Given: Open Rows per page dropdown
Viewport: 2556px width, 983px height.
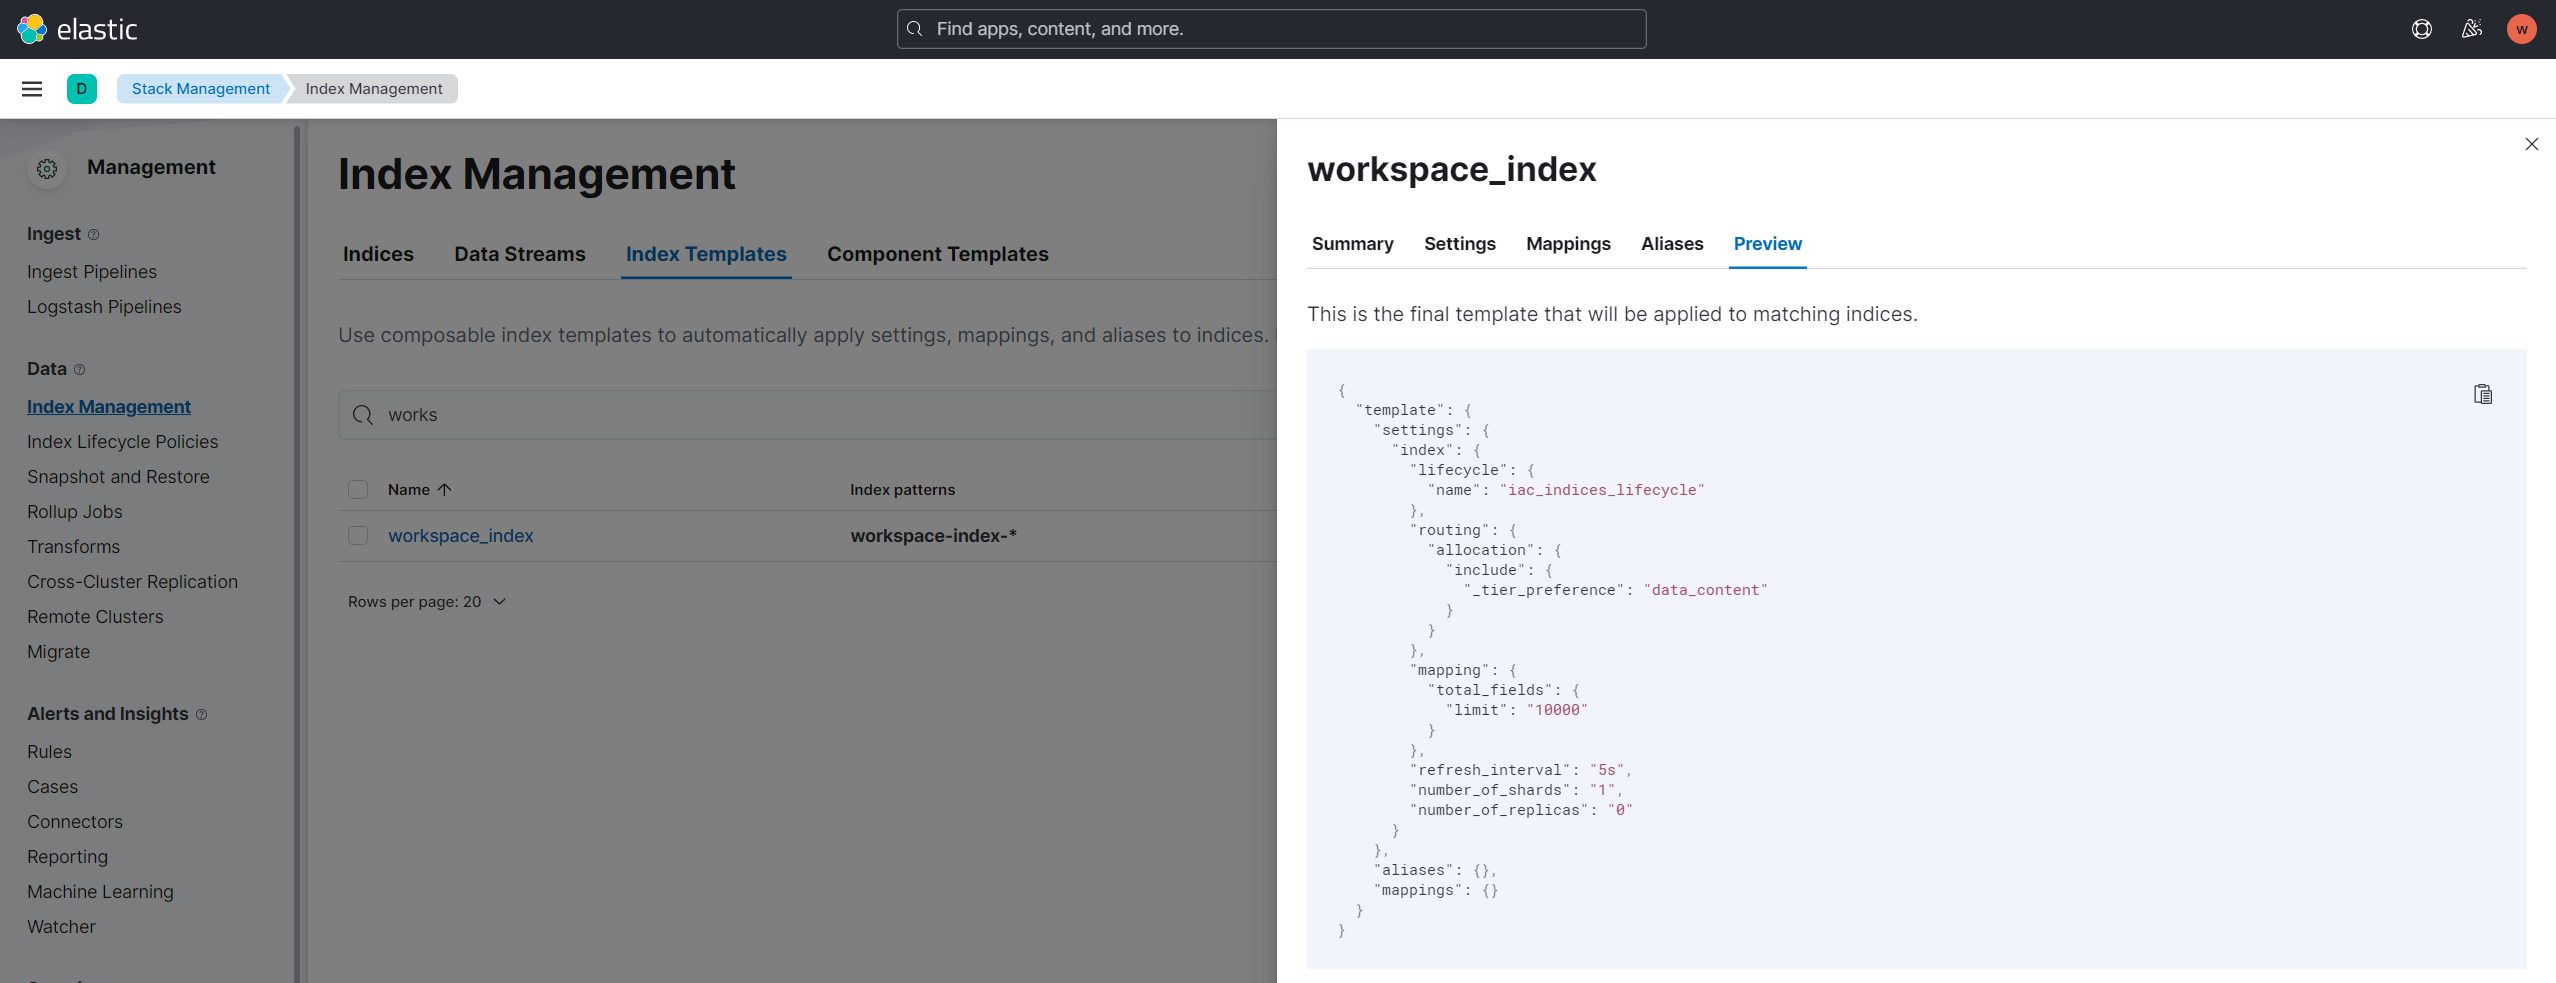Looking at the screenshot, I should (427, 602).
